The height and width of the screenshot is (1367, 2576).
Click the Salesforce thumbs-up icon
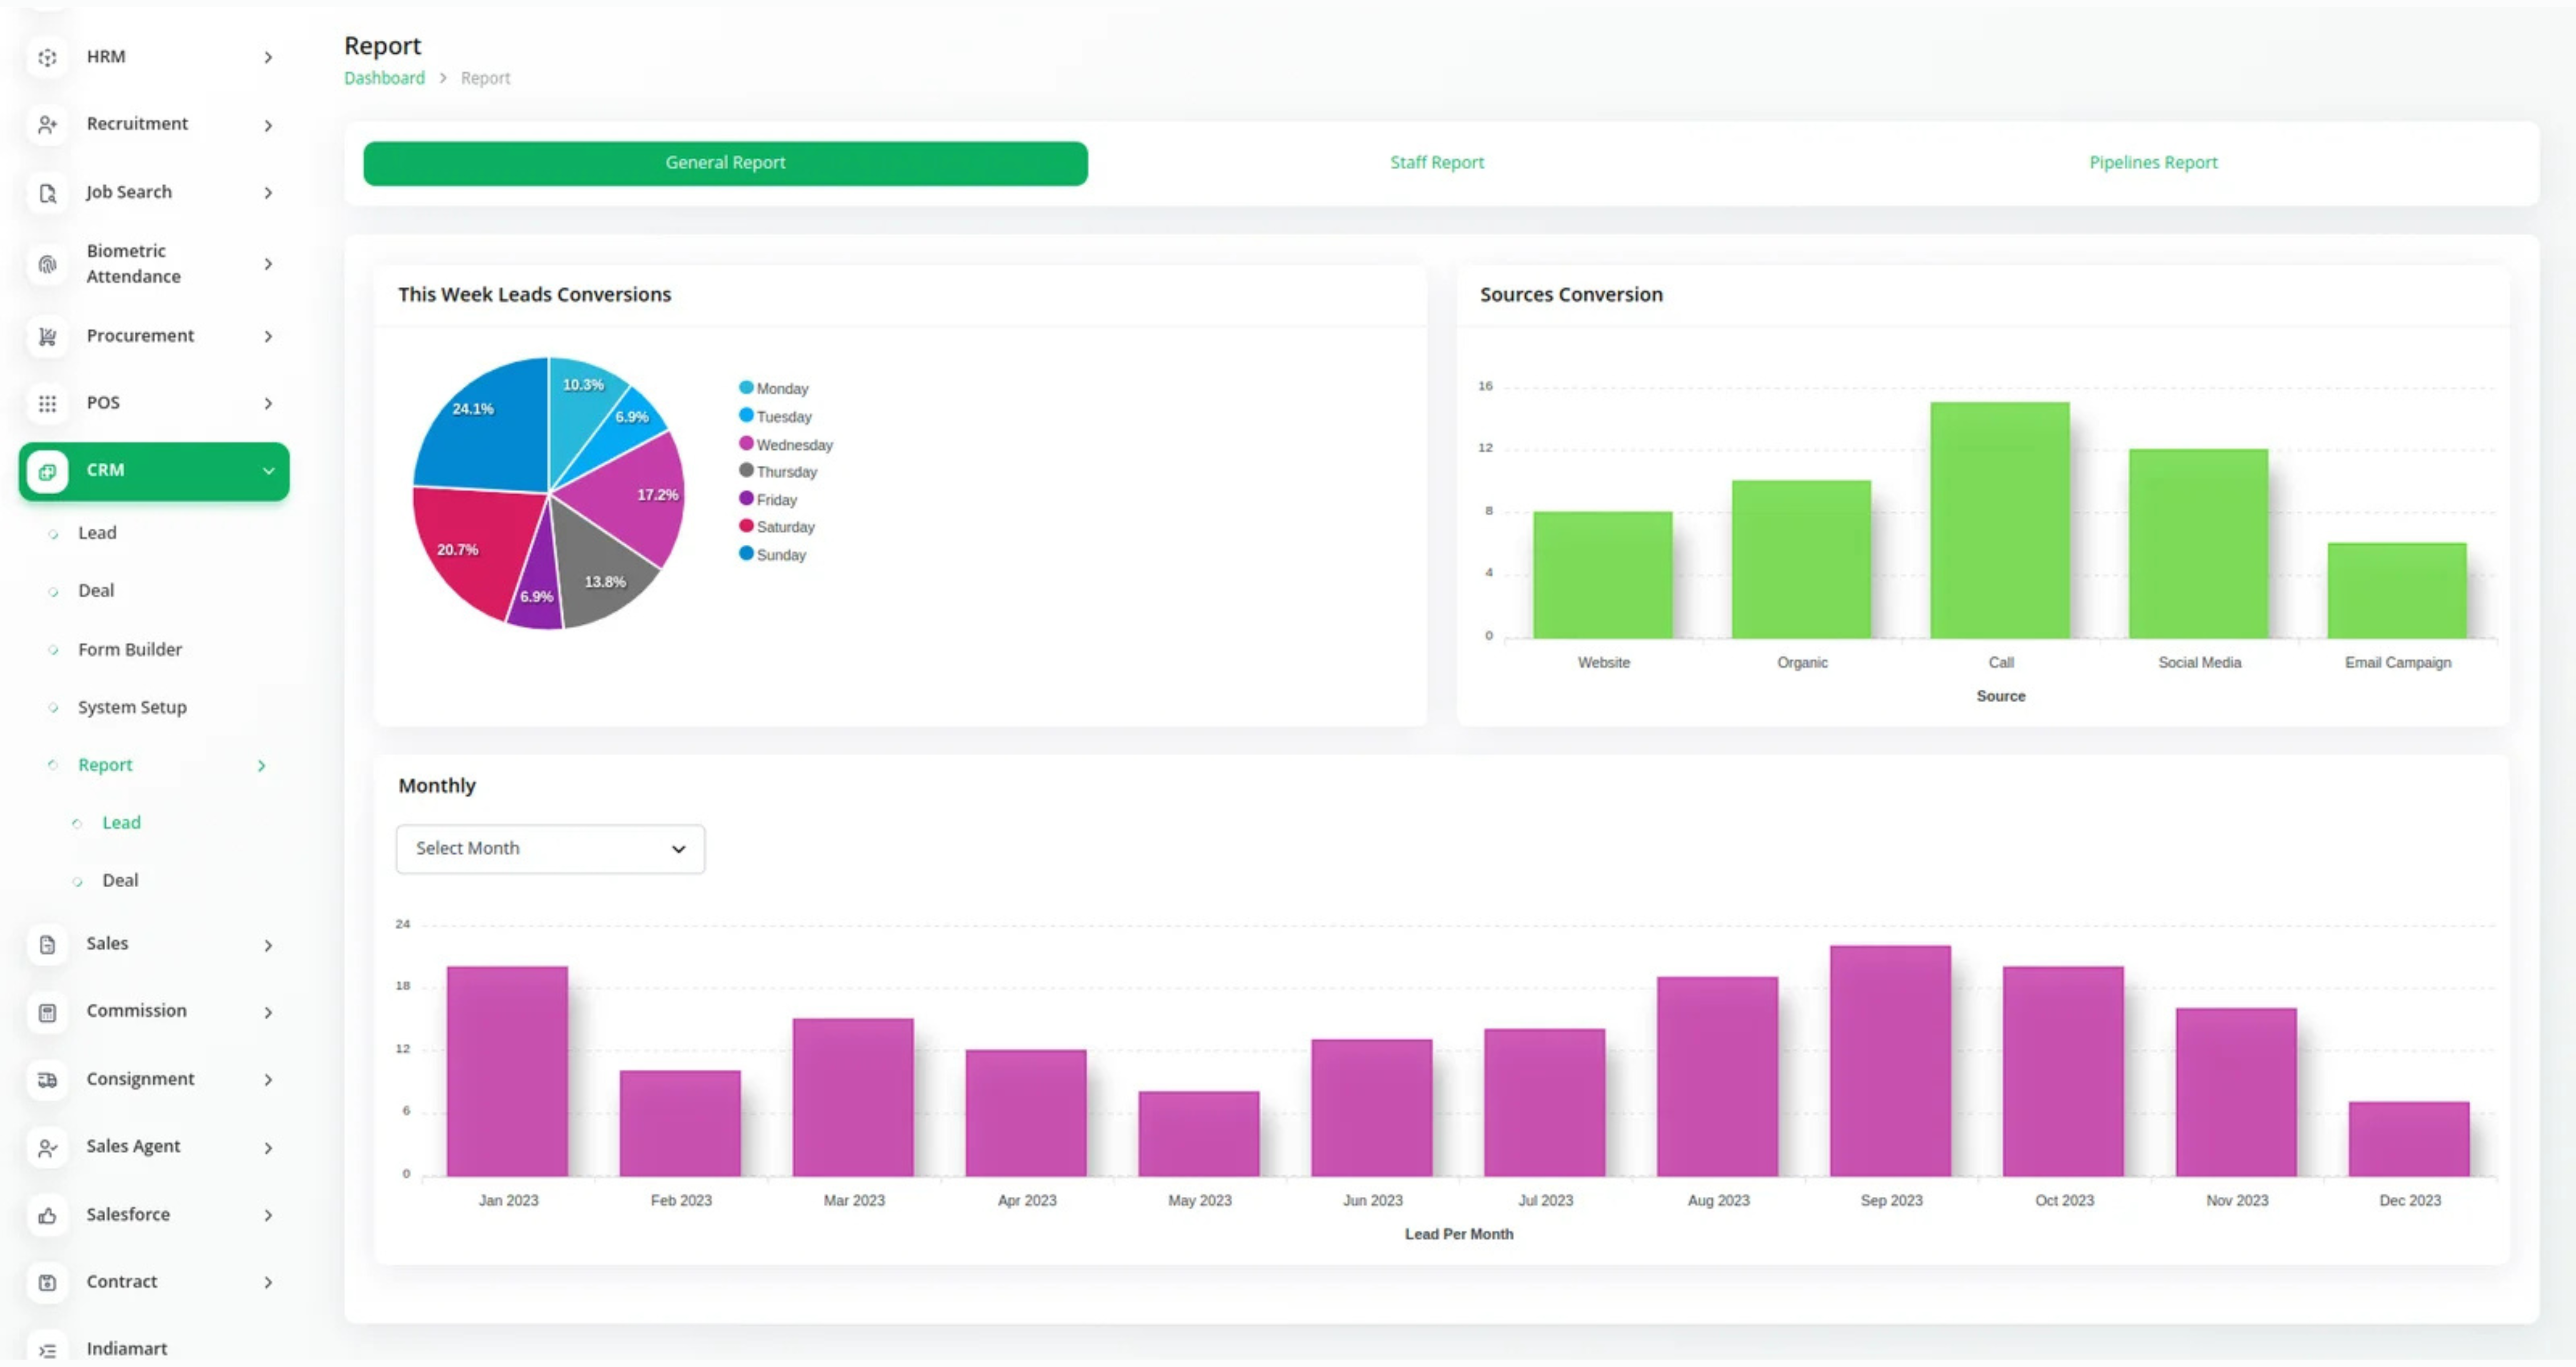(47, 1216)
